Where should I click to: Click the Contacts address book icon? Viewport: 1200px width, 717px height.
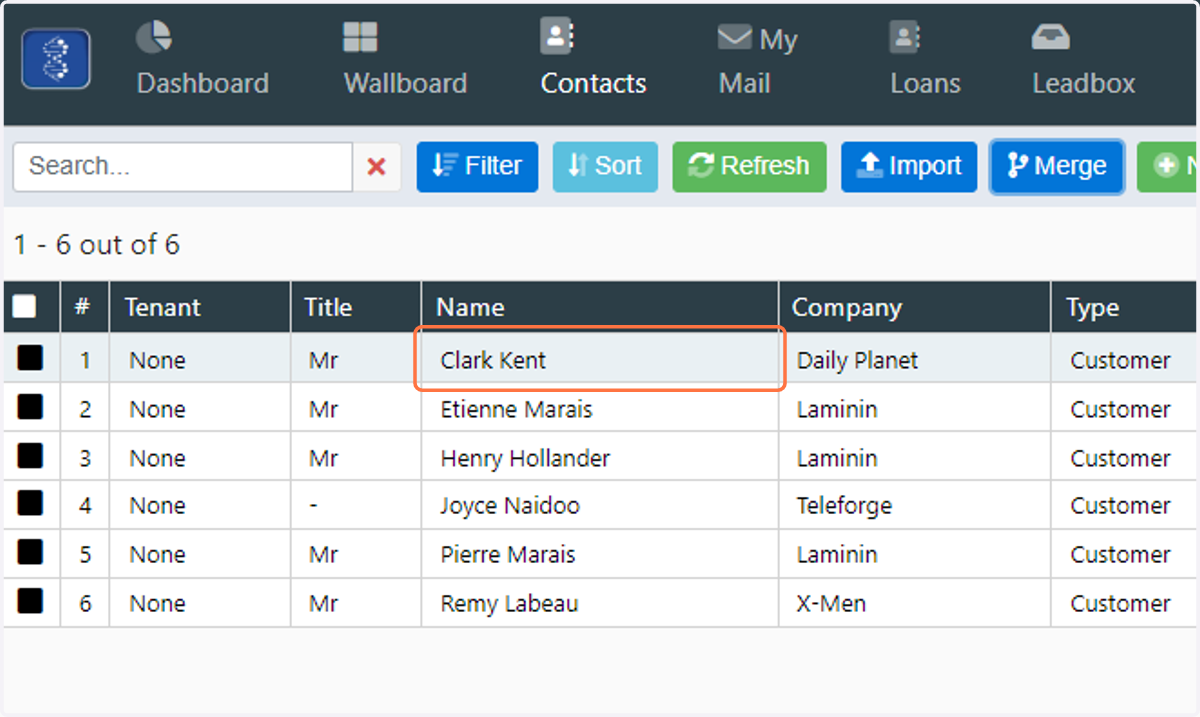click(x=557, y=37)
